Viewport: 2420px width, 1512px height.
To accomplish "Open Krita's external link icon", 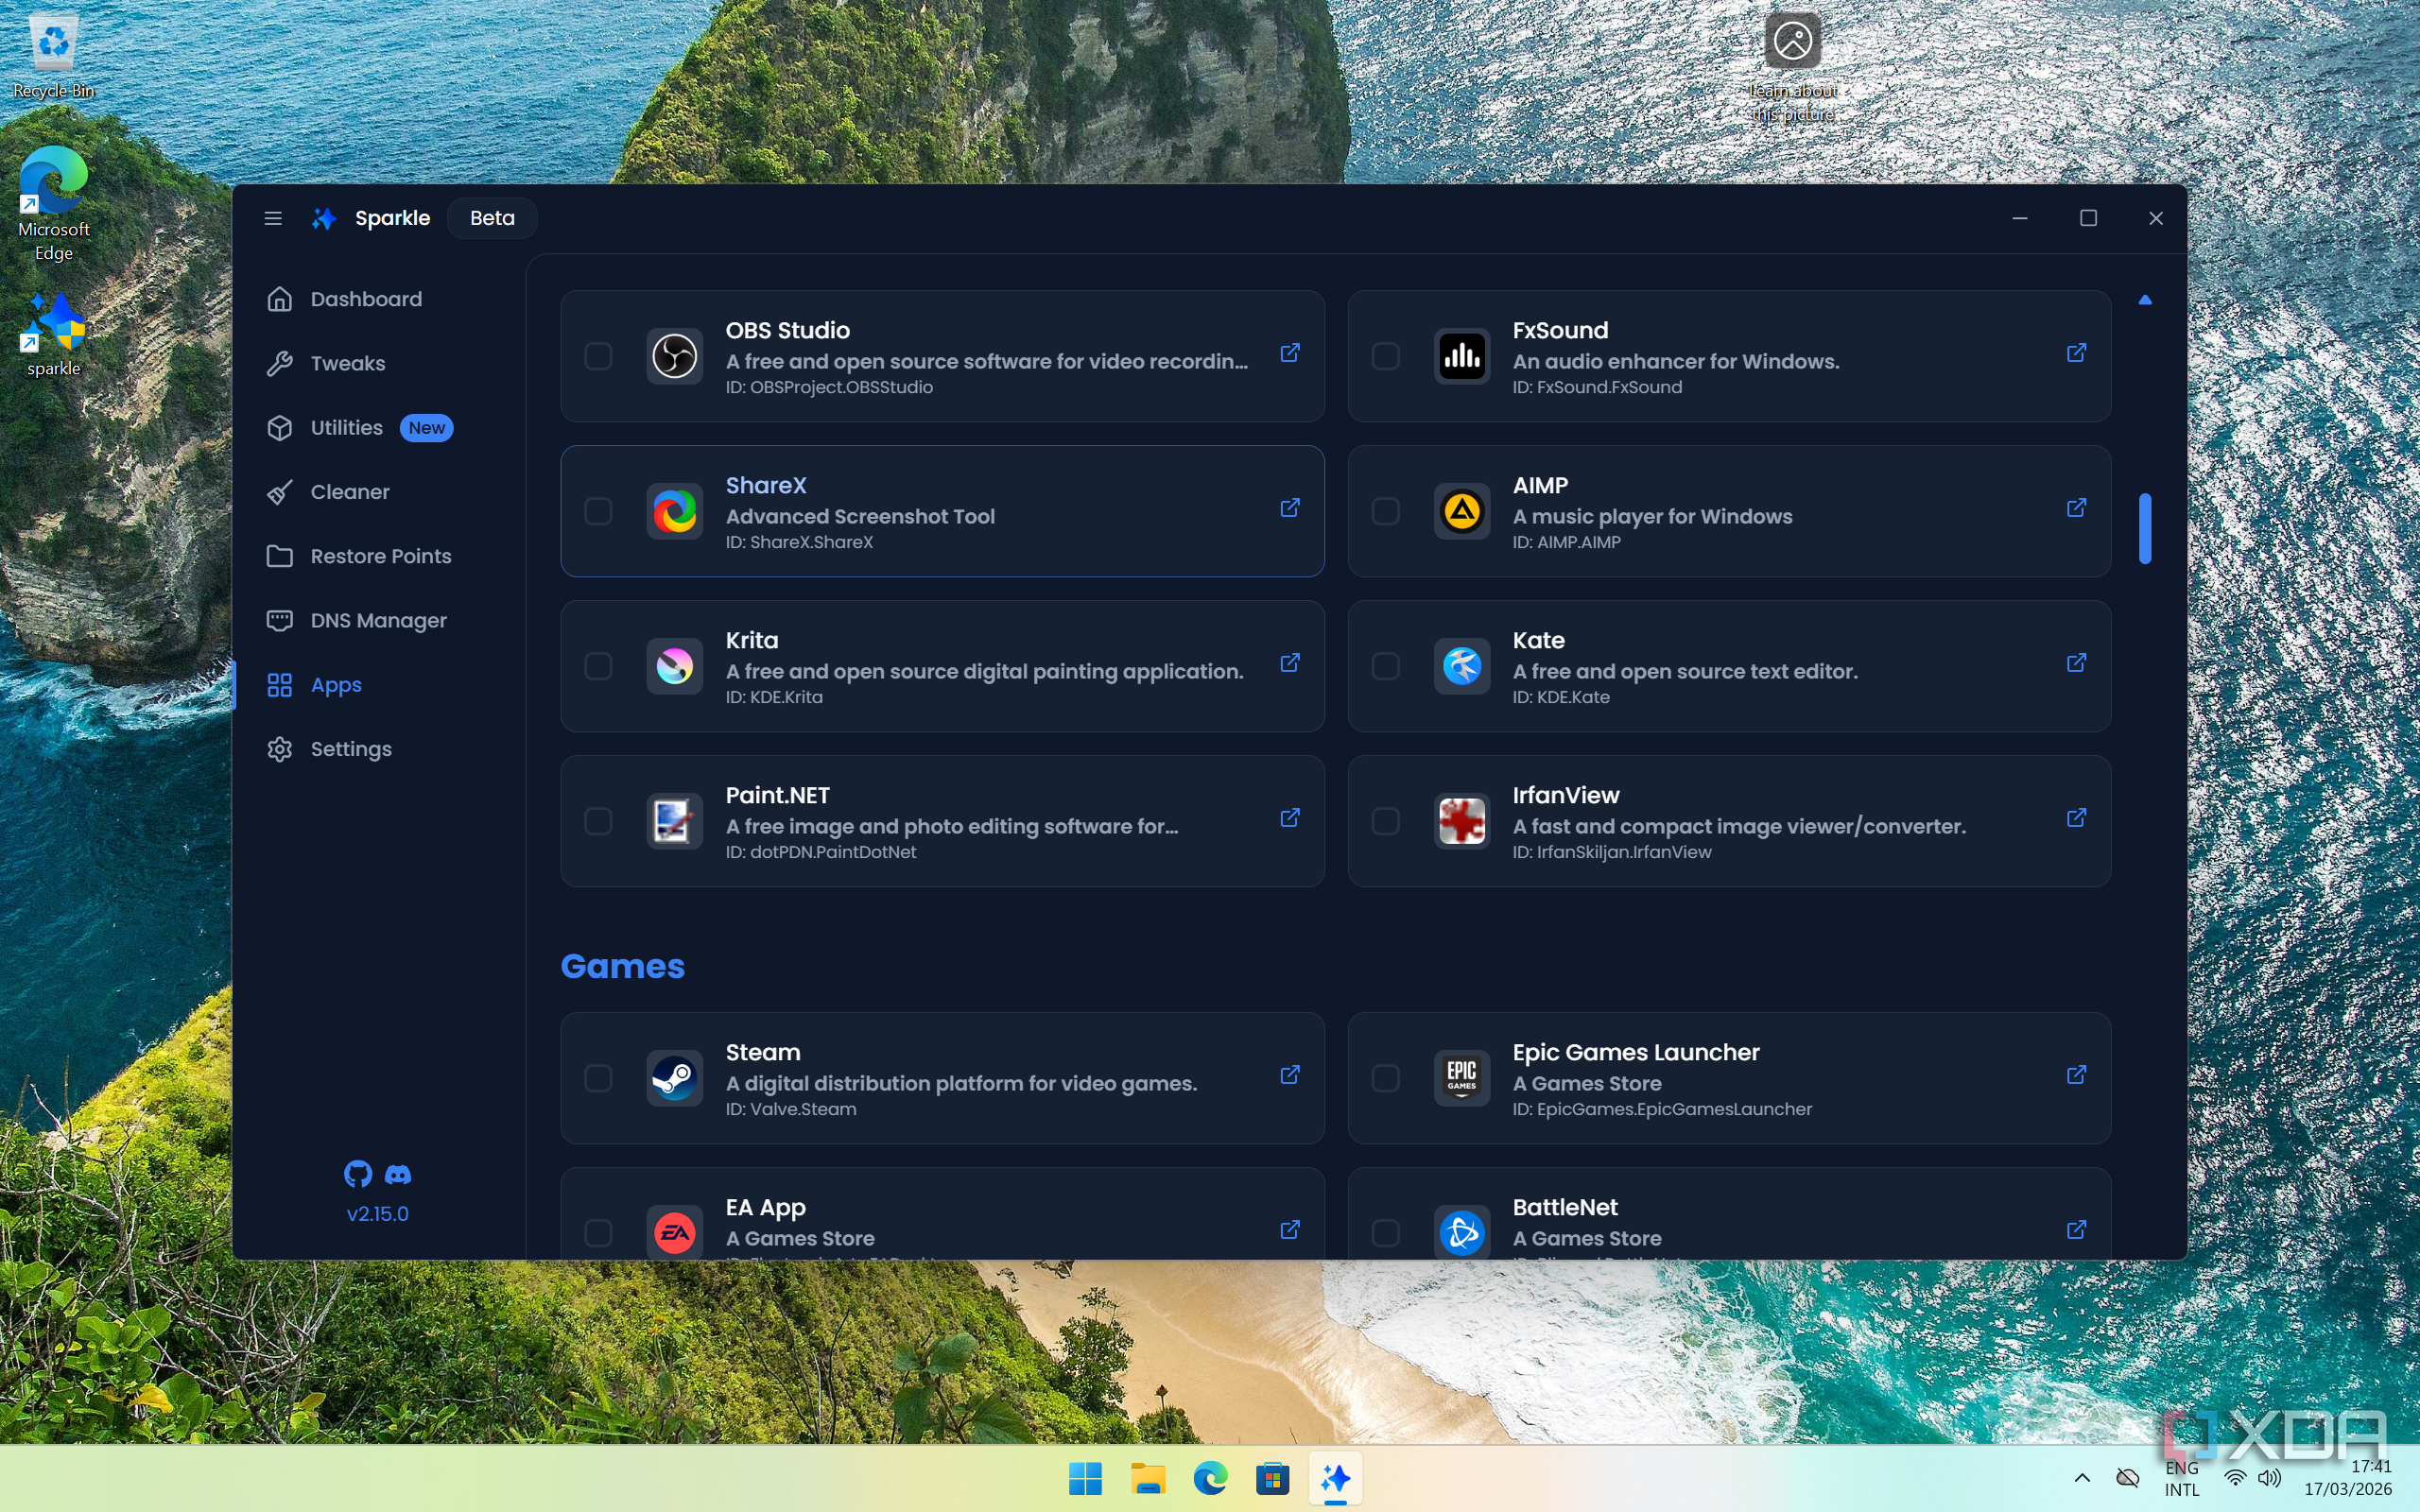I will coord(1290,663).
